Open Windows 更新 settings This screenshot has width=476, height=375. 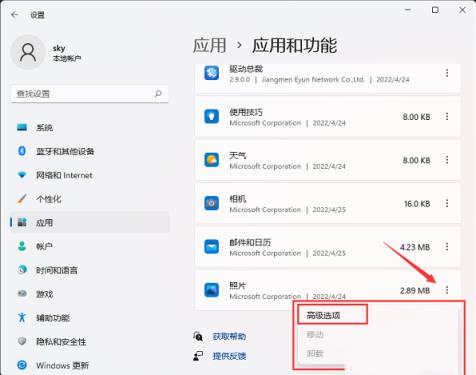89,365
